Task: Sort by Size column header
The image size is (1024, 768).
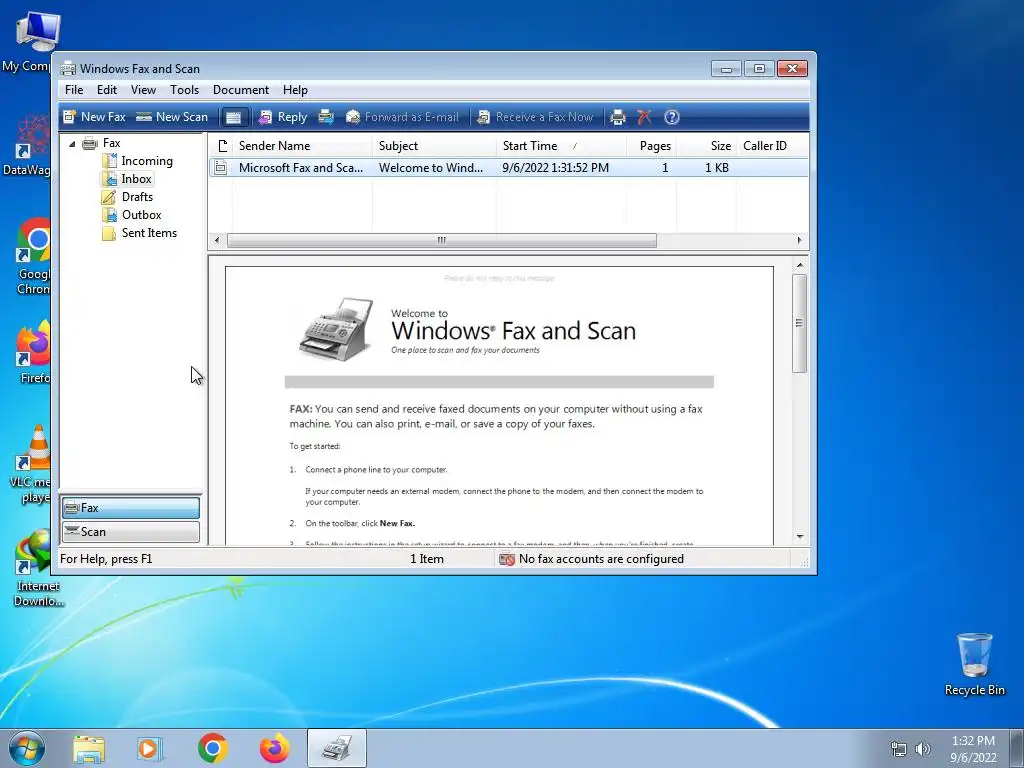Action: pos(707,146)
